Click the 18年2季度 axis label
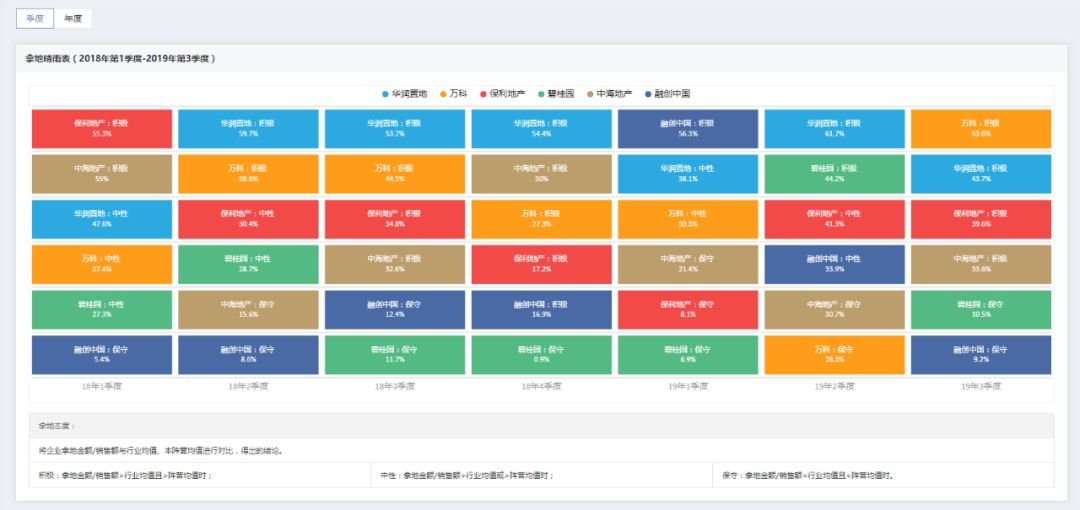Viewport: 1080px width, 510px height. pos(249,387)
